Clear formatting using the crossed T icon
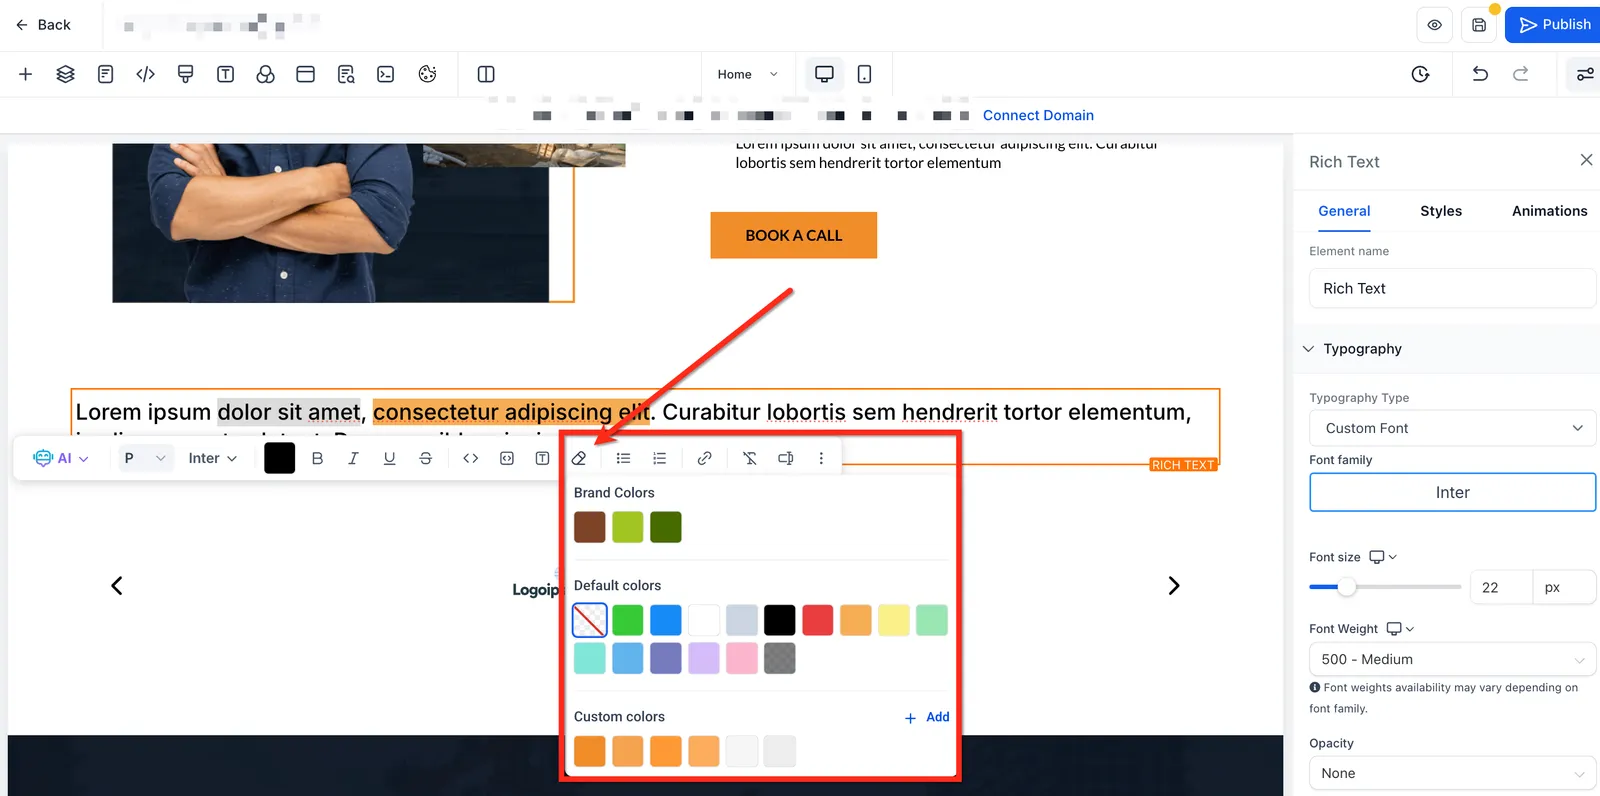The image size is (1600, 796). pos(749,458)
